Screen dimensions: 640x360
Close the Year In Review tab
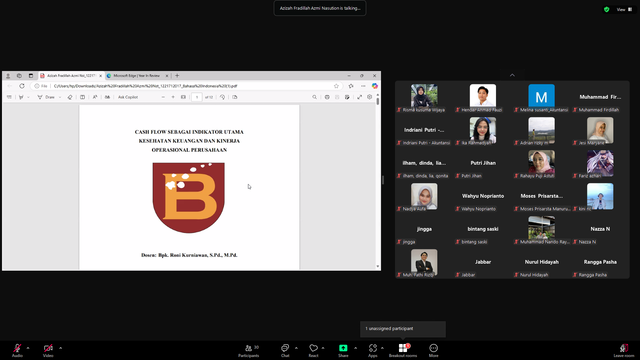pos(167,76)
